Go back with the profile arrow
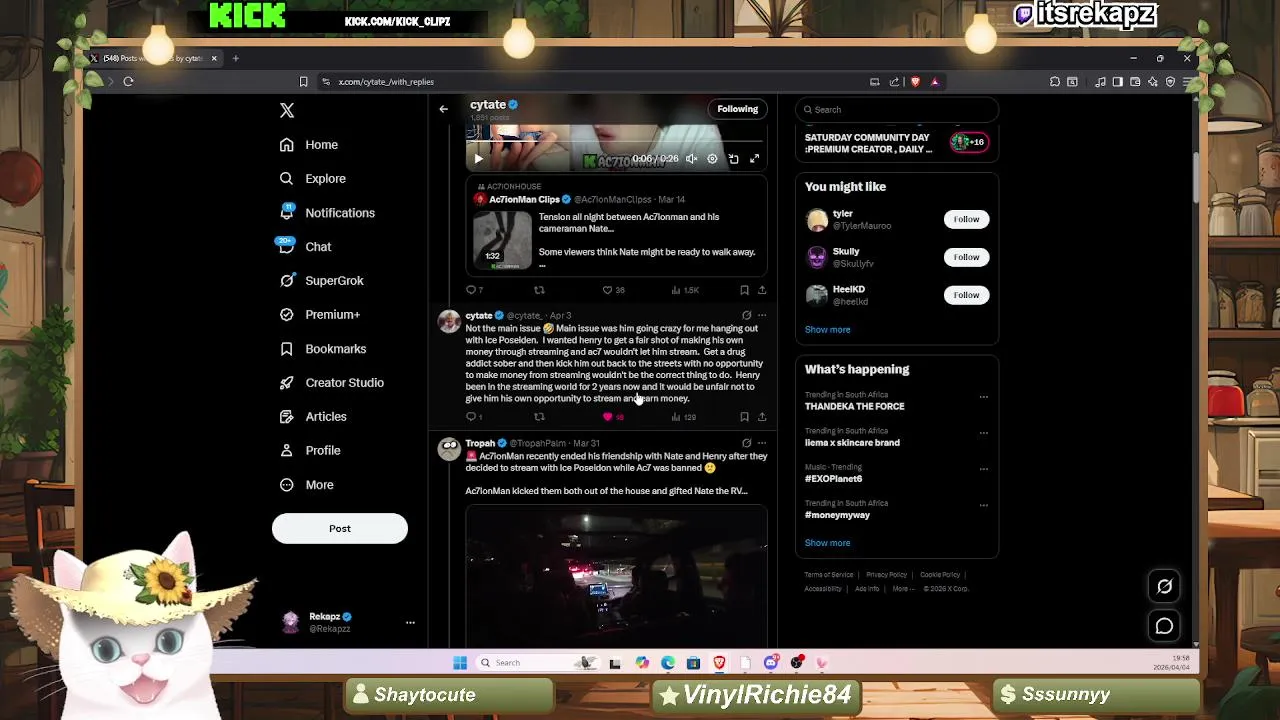The height and width of the screenshot is (720, 1280). [x=444, y=109]
